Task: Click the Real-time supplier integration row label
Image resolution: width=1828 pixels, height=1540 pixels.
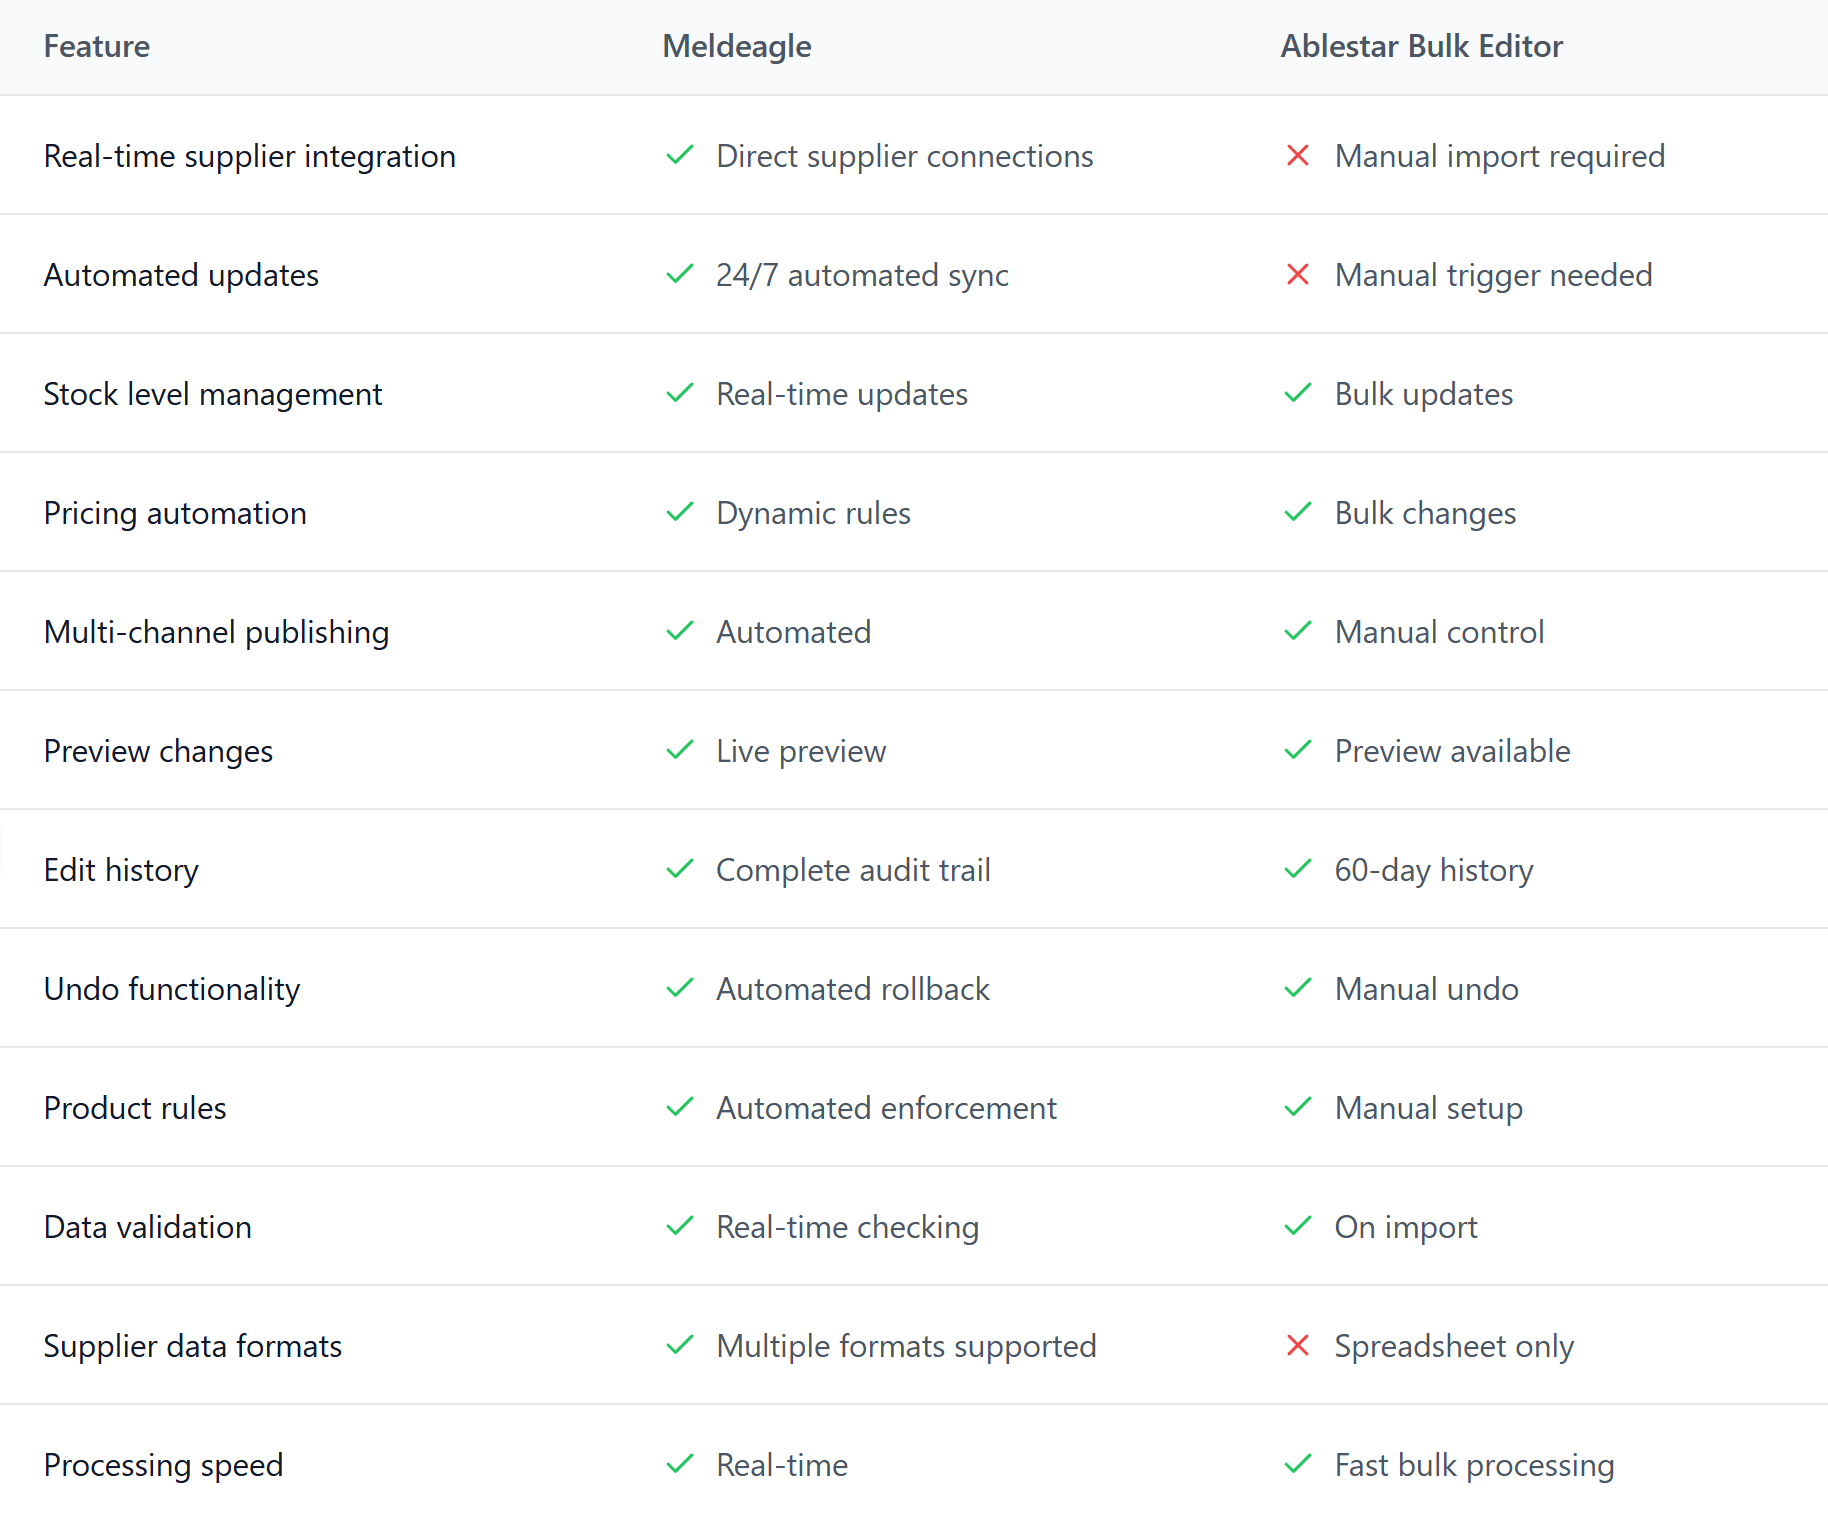Action: [250, 157]
